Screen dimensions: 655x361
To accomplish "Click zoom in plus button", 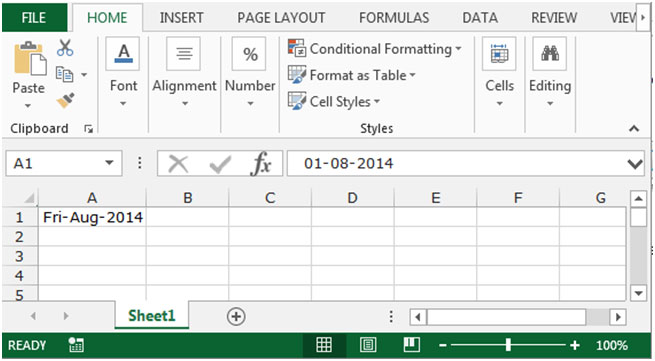I will click(575, 345).
